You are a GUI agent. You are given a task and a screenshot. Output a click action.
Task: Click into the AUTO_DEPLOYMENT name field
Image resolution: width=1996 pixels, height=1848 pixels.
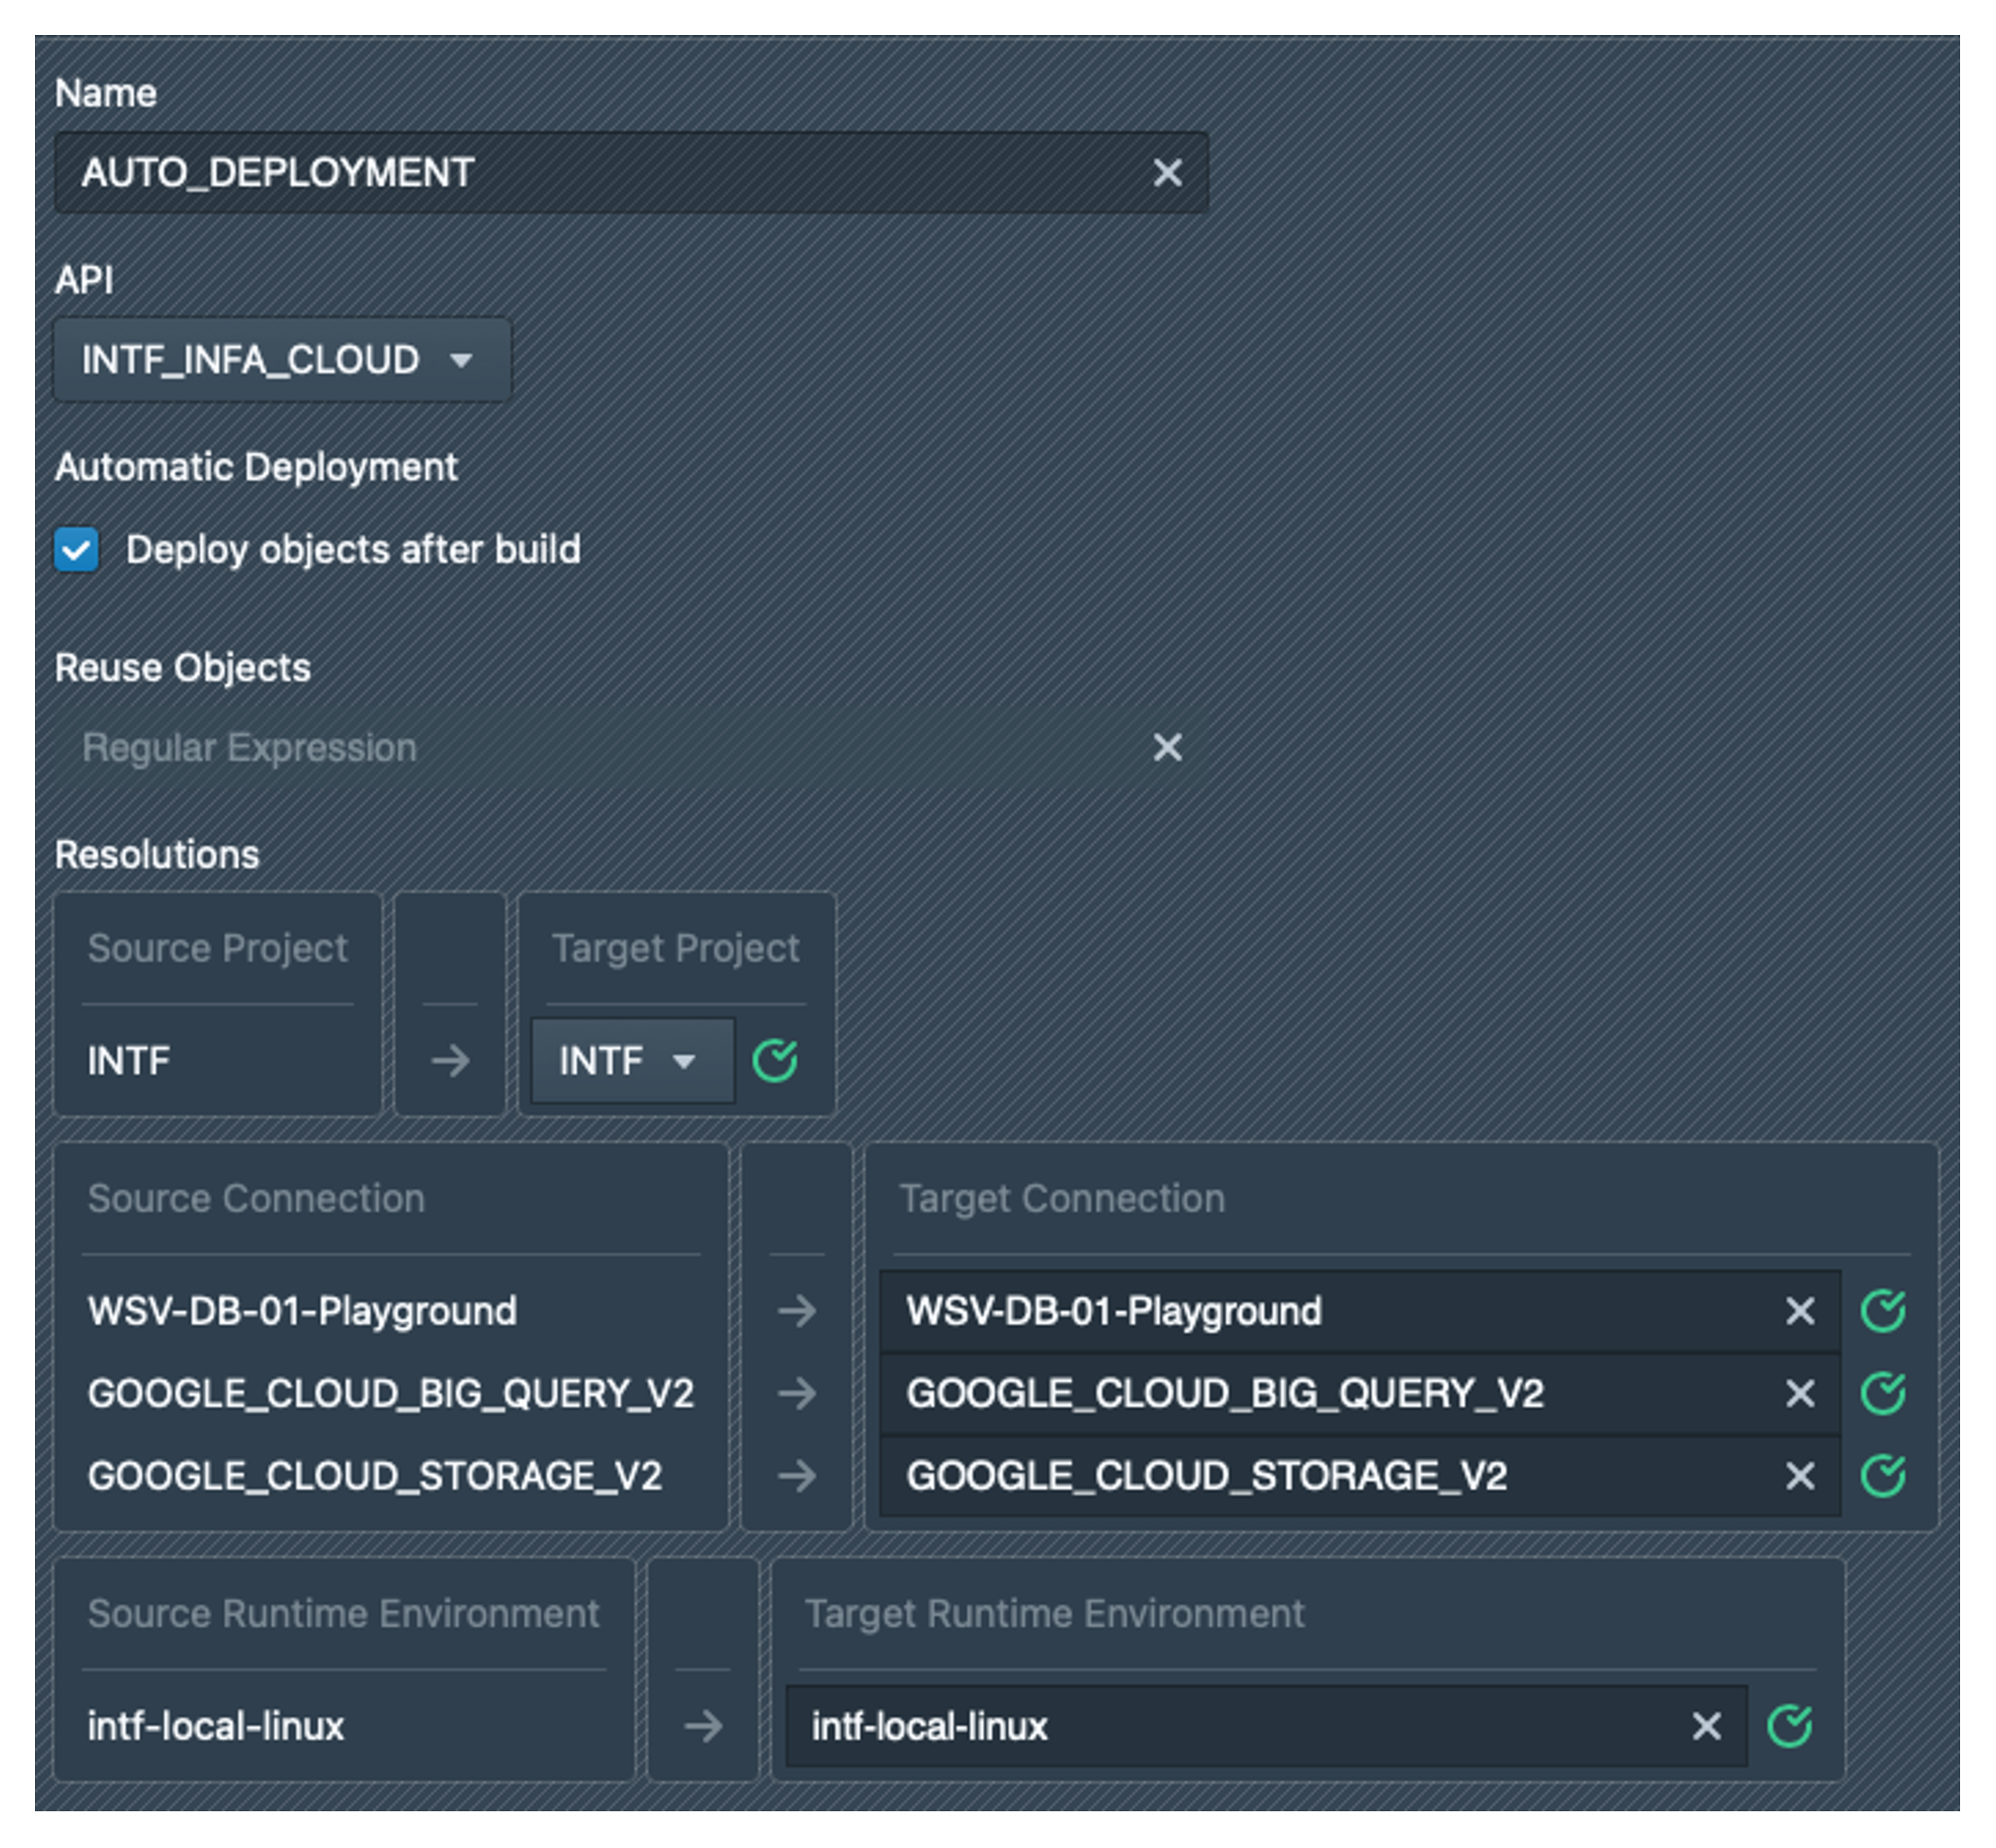[600, 173]
